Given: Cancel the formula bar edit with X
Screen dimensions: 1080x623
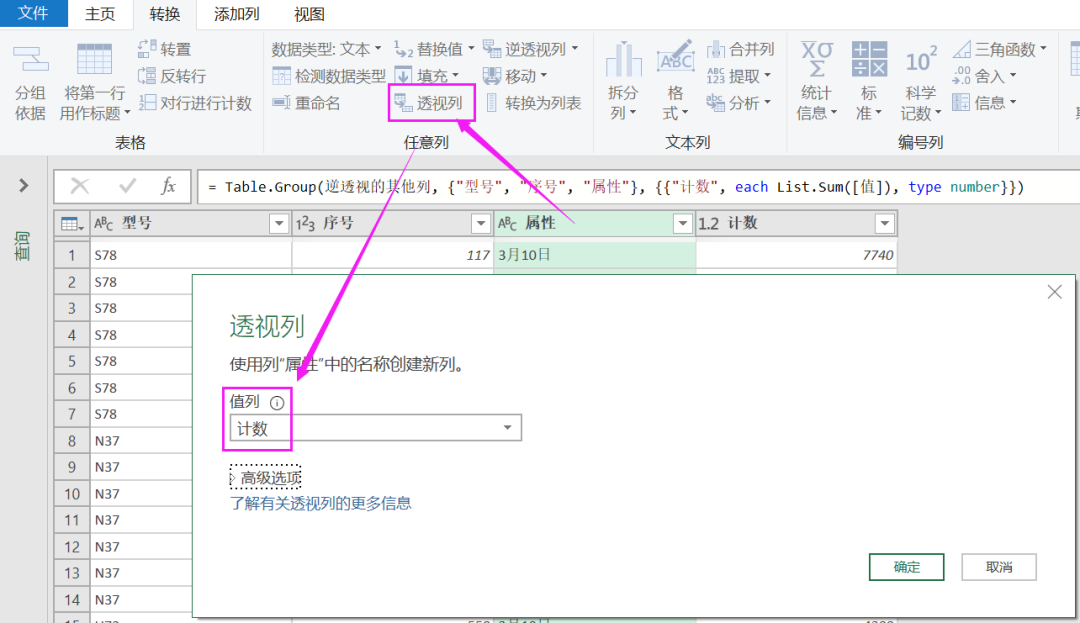Looking at the screenshot, I should pos(80,186).
